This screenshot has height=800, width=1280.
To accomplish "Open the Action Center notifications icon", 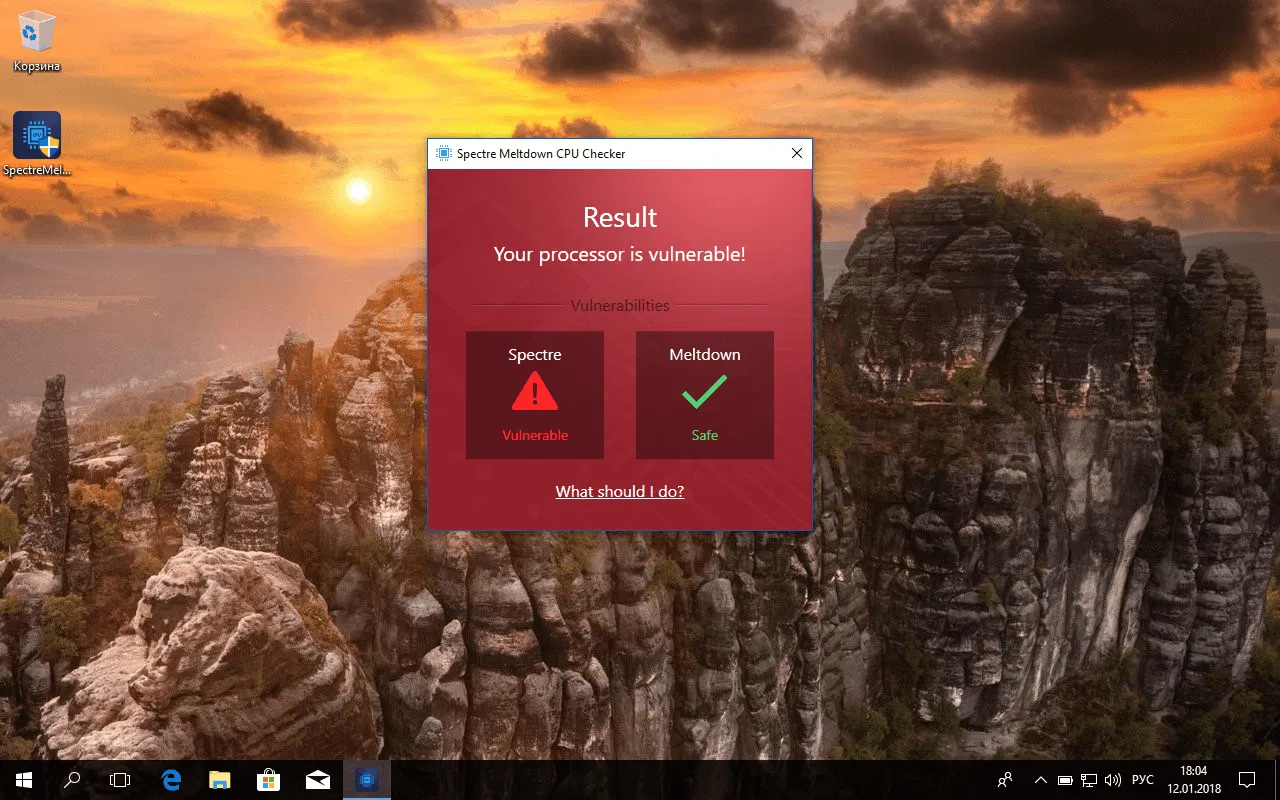I will (x=1247, y=780).
